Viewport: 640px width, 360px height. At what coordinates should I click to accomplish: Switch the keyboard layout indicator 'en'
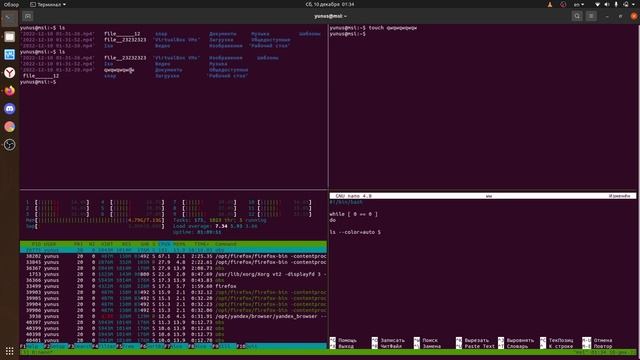579,4
